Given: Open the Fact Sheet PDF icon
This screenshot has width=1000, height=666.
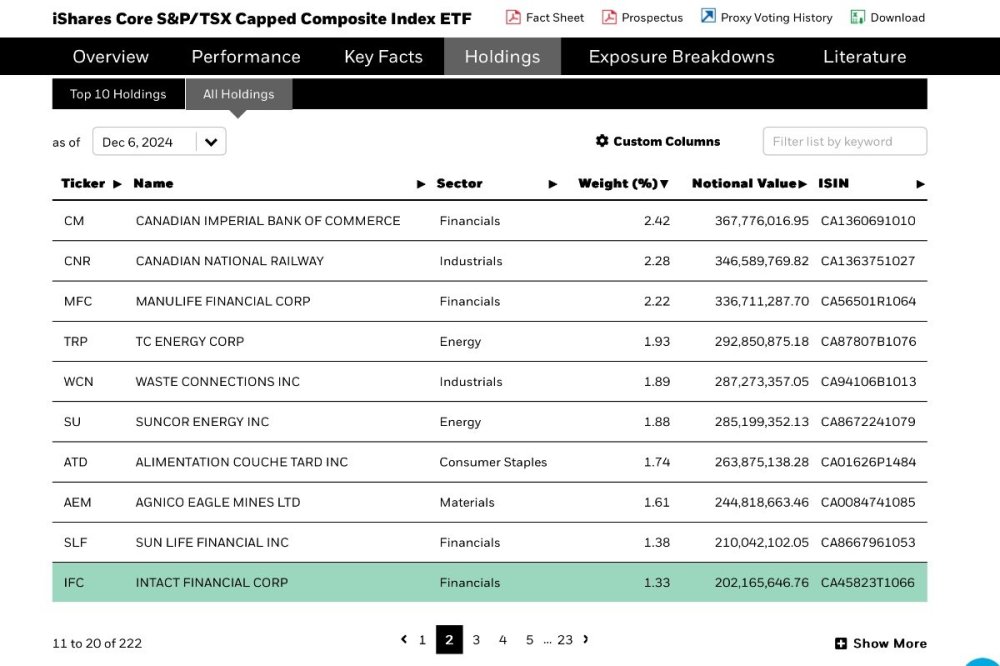Looking at the screenshot, I should (x=513, y=17).
